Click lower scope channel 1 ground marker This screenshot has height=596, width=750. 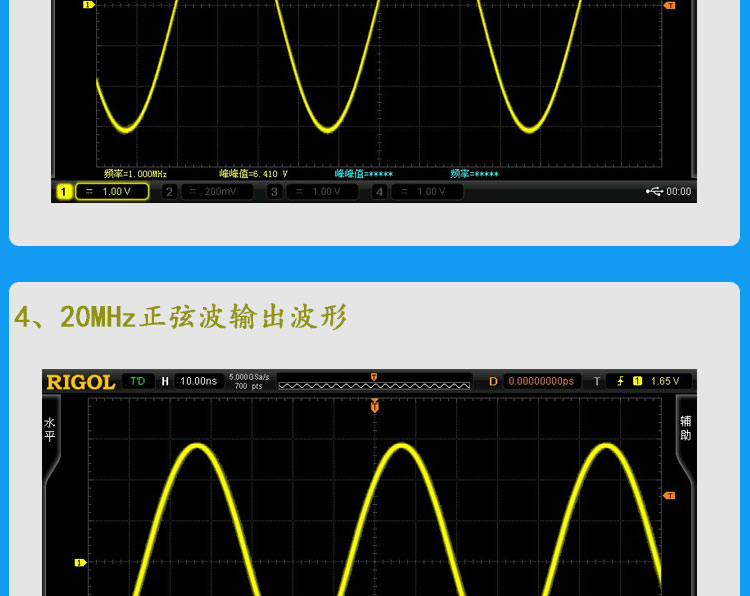pyautogui.click(x=80, y=563)
